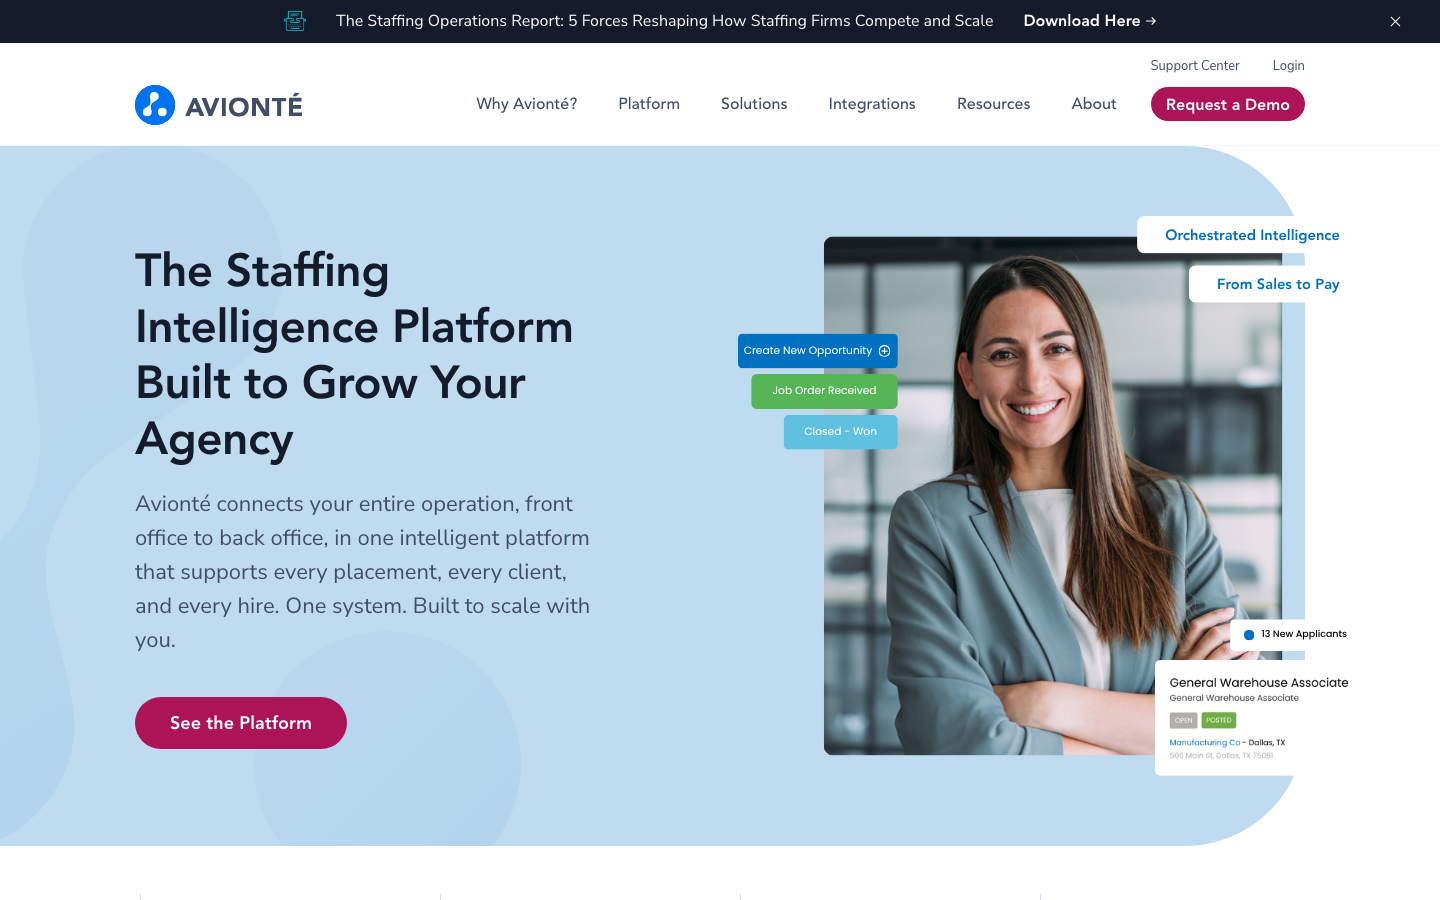Image resolution: width=1440 pixels, height=900 pixels.
Task: Click the 500 Main St address line
Action: click(x=1221, y=756)
